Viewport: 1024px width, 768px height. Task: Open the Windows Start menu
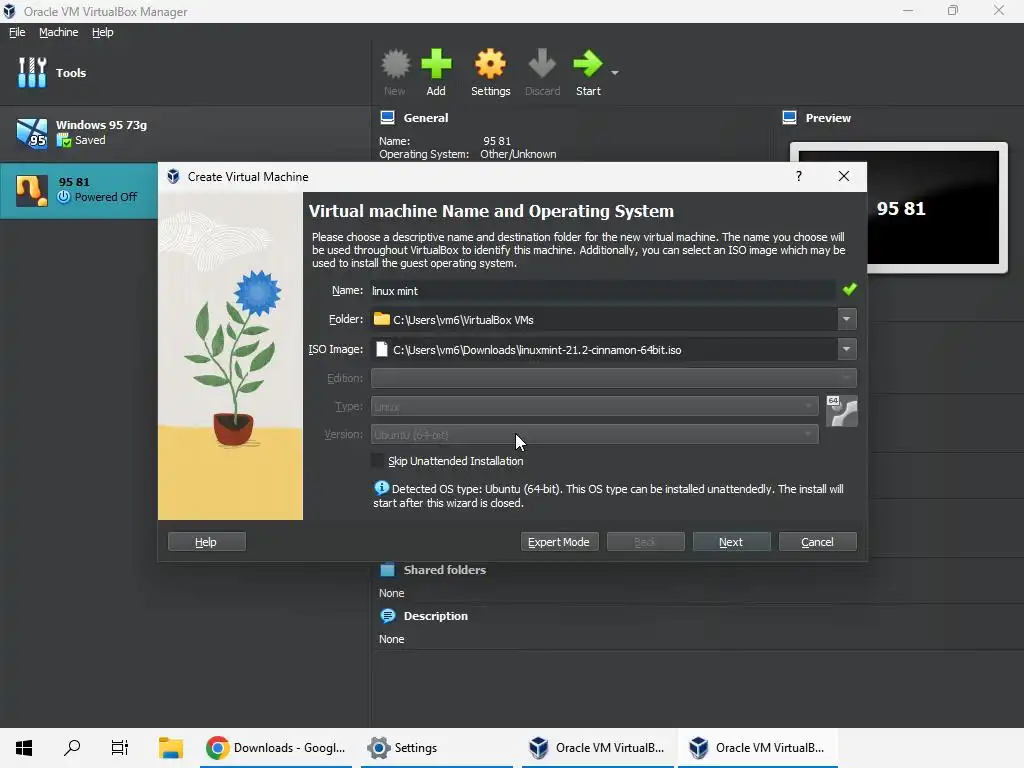pyautogui.click(x=24, y=748)
